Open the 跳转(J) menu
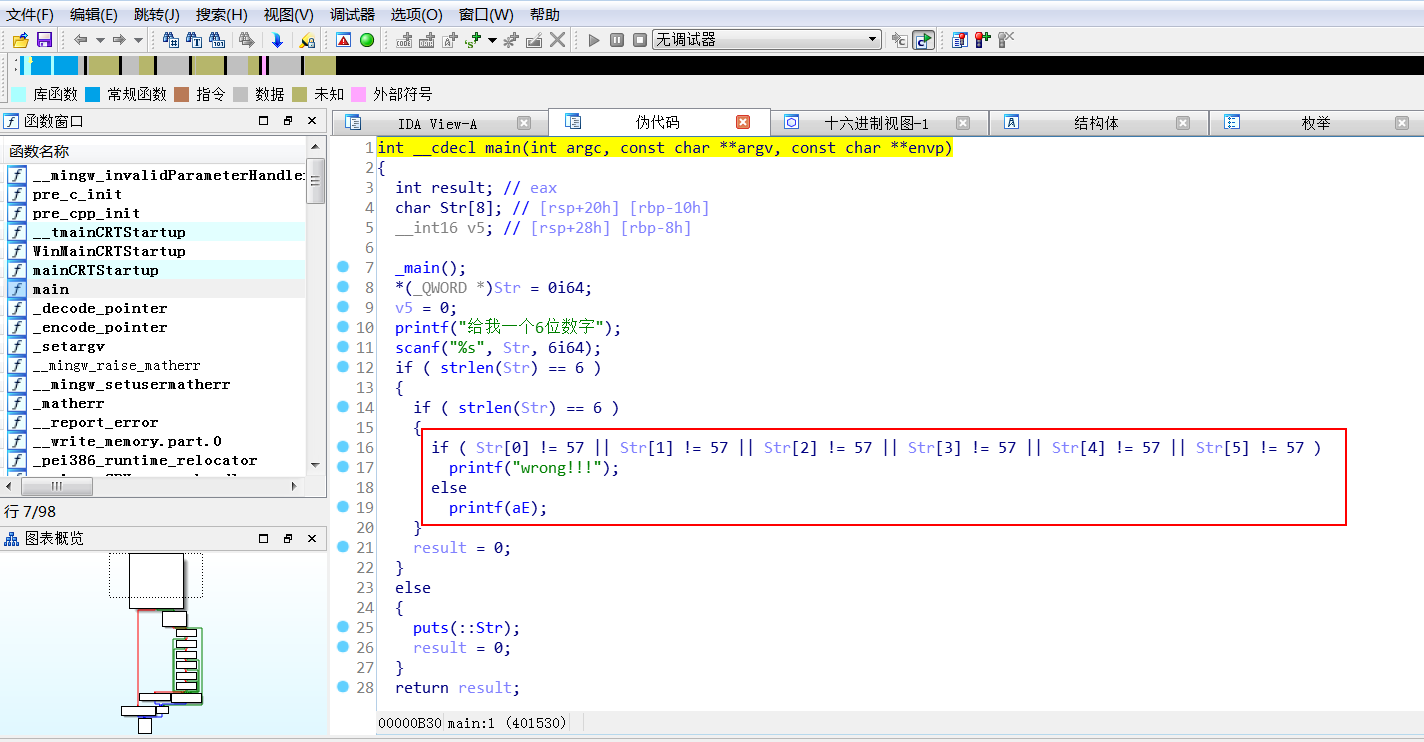The width and height of the screenshot is (1424, 742). pyautogui.click(x=156, y=14)
